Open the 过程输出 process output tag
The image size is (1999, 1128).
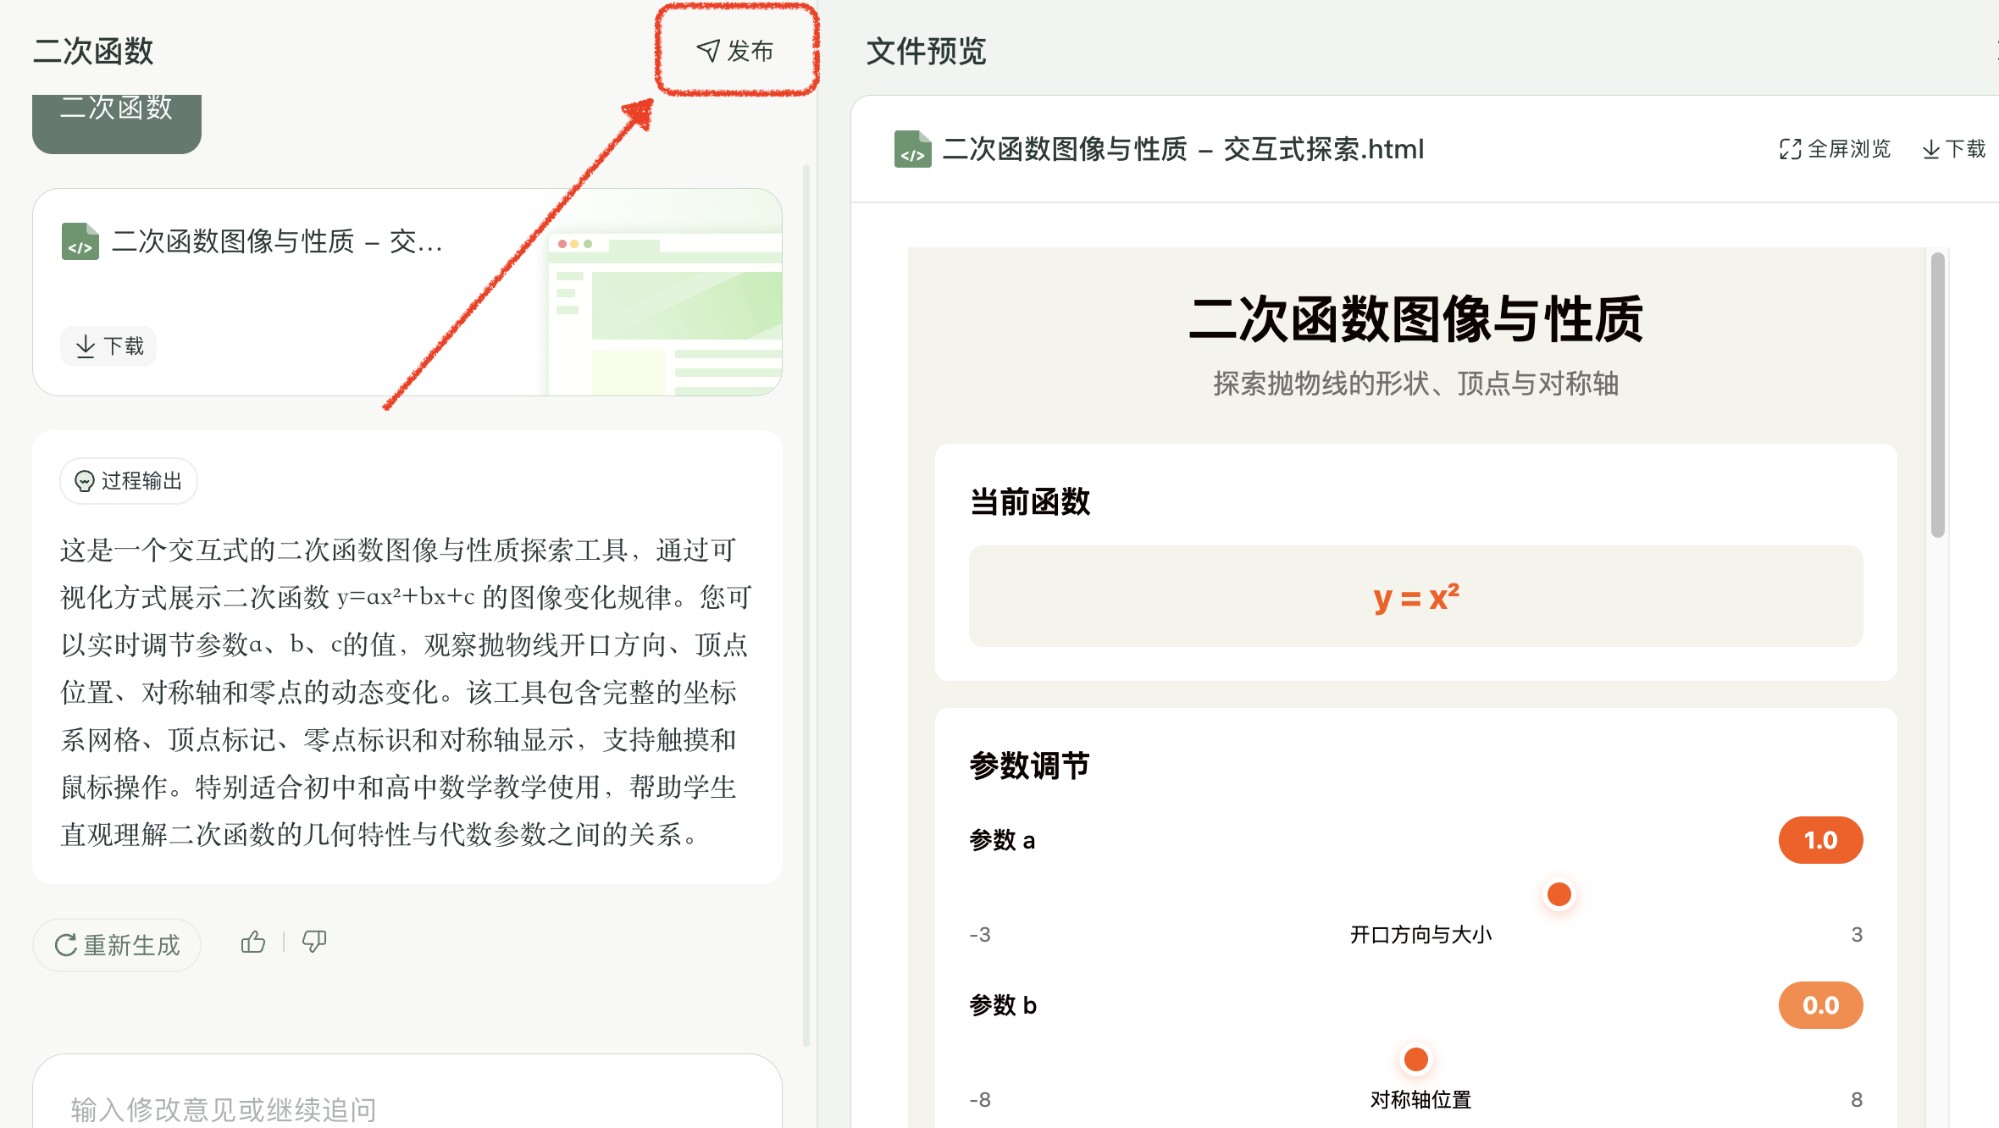[129, 481]
